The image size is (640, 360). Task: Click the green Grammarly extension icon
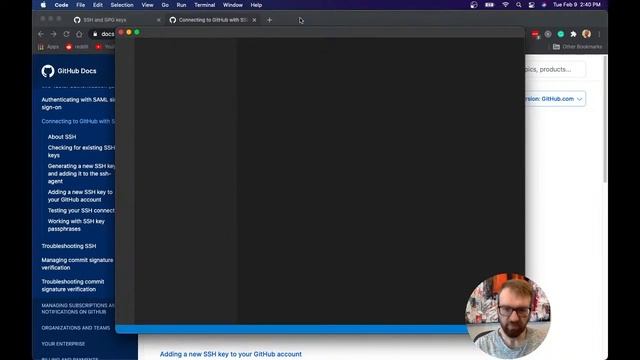[x=561, y=34]
